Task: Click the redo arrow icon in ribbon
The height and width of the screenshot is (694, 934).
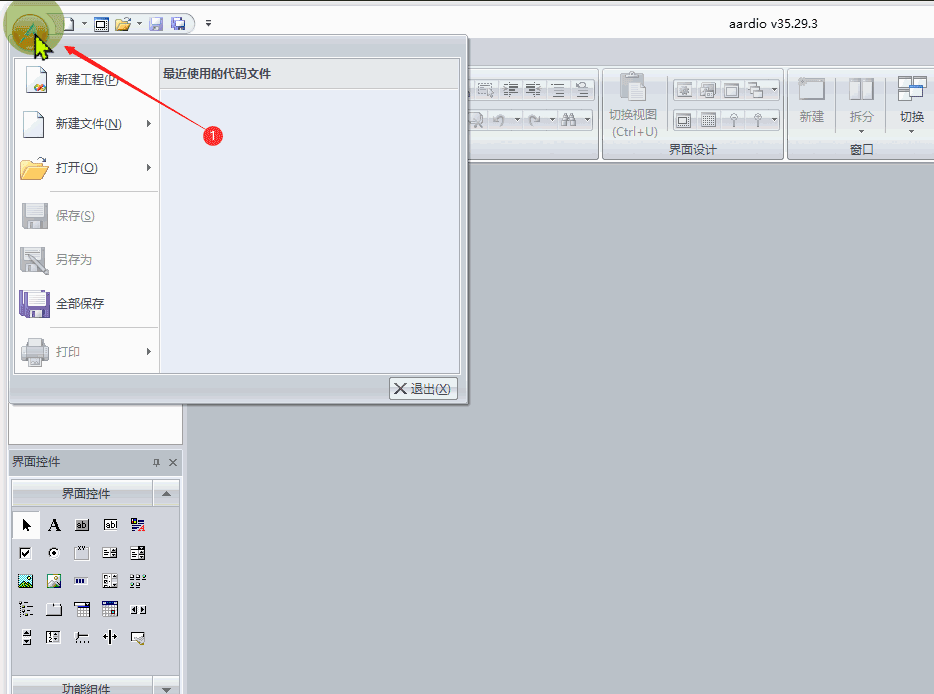Action: 535,120
